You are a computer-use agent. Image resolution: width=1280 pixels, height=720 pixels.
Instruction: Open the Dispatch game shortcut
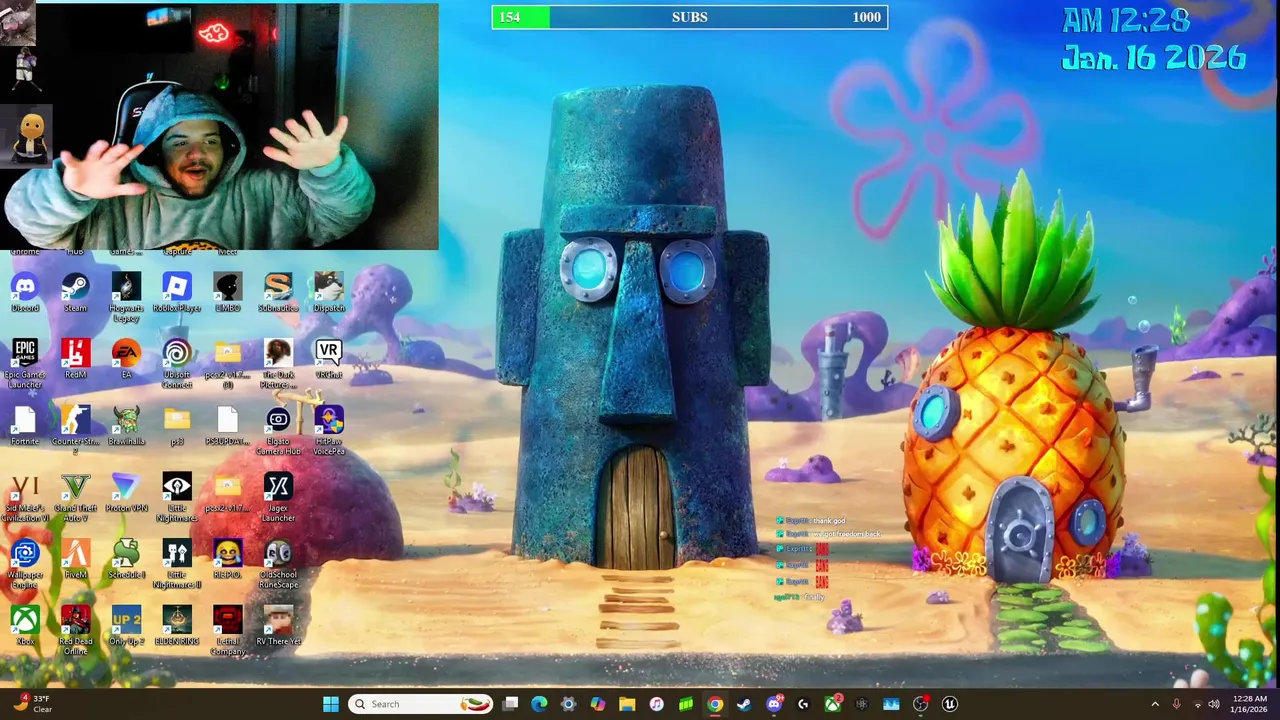pyautogui.click(x=329, y=292)
